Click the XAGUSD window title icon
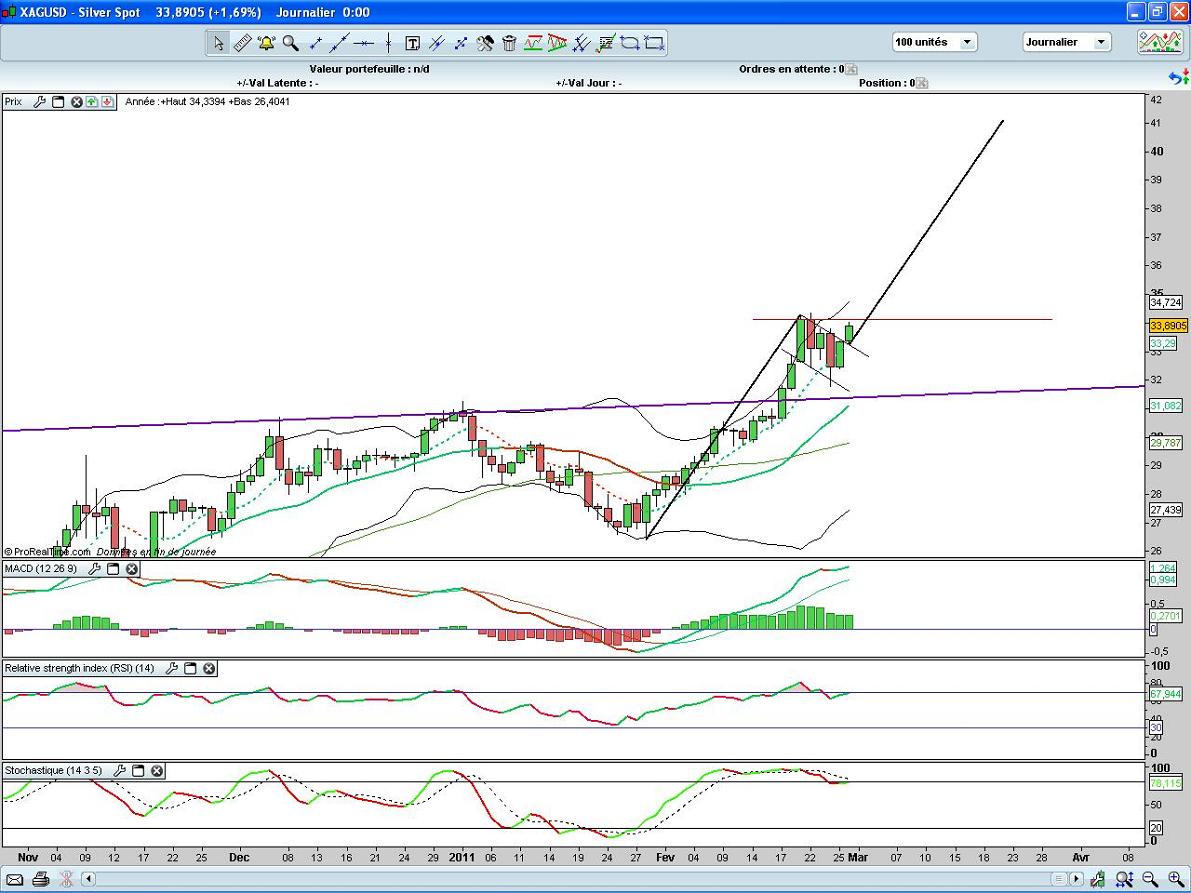The width and height of the screenshot is (1191, 893). click(9, 12)
